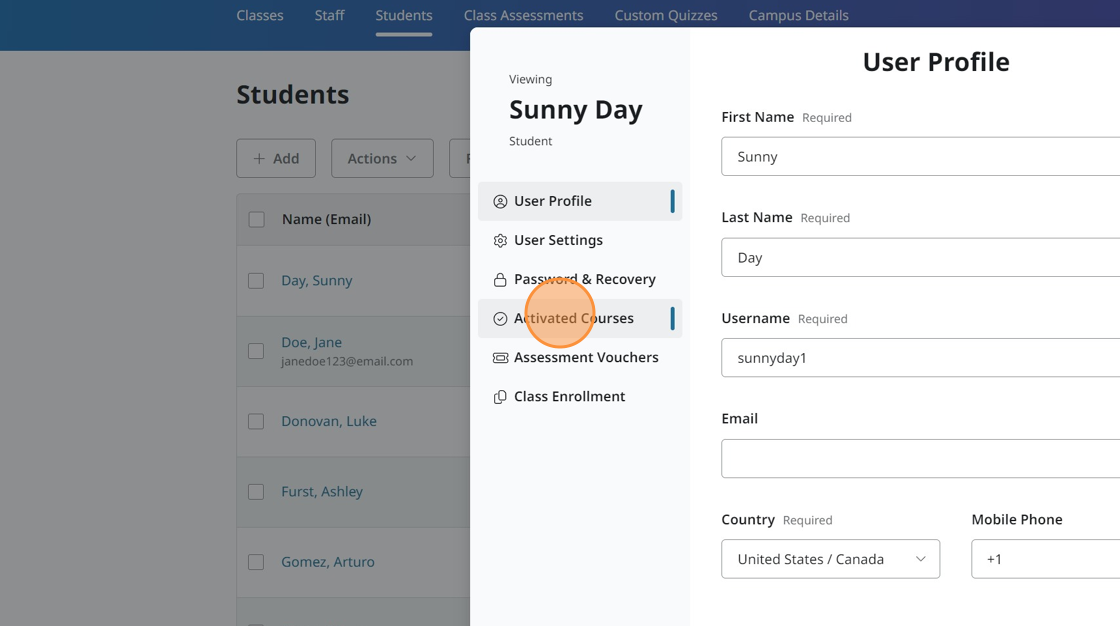1120x626 pixels.
Task: Check the box for Gomez, Arturo
Action: [256, 562]
